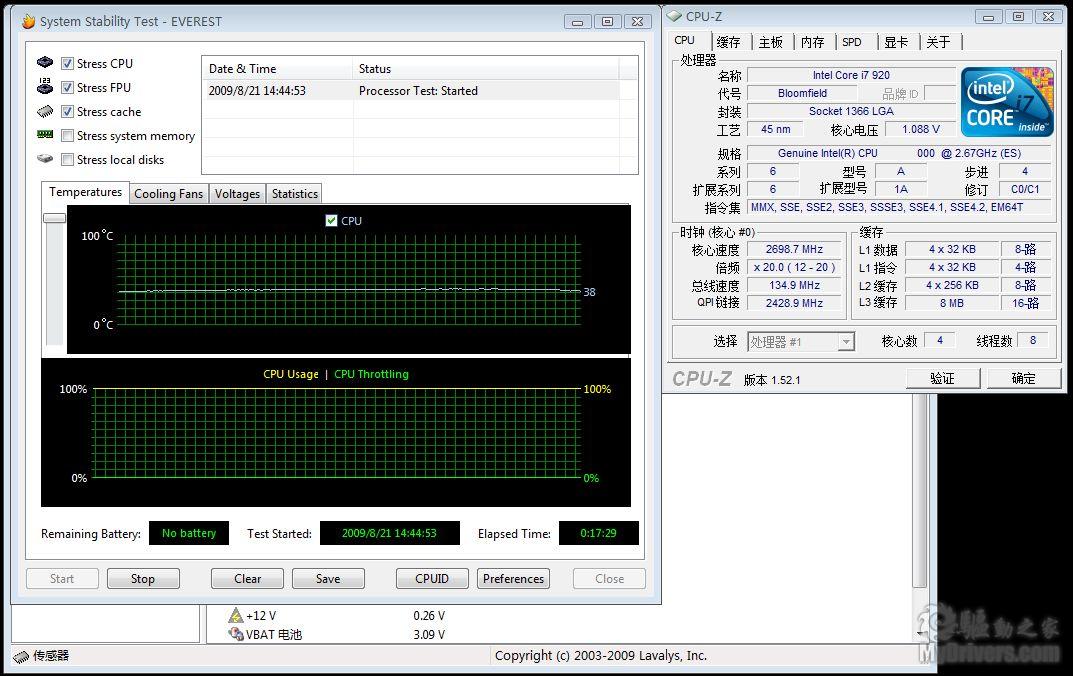Click the Stop button
1073x676 pixels.
tap(143, 578)
